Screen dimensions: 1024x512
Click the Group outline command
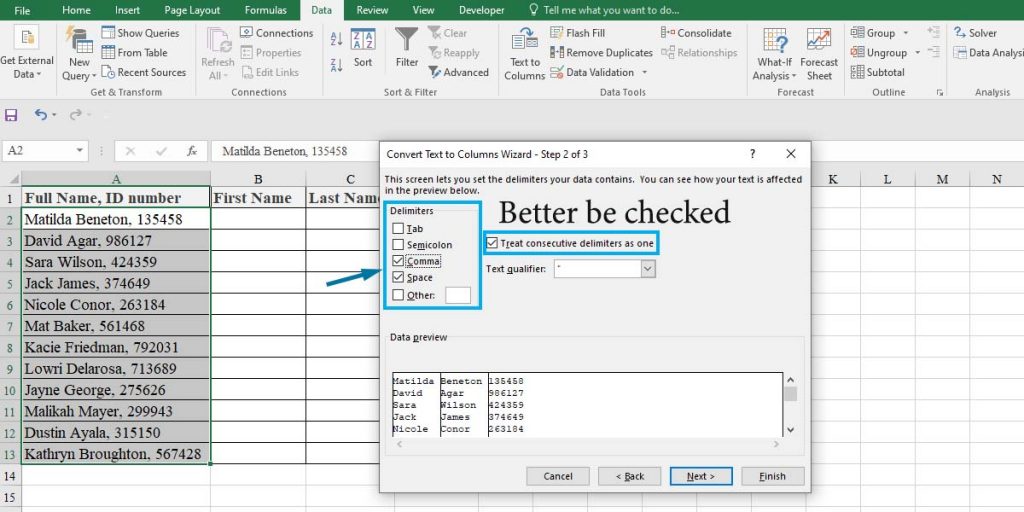pos(872,33)
